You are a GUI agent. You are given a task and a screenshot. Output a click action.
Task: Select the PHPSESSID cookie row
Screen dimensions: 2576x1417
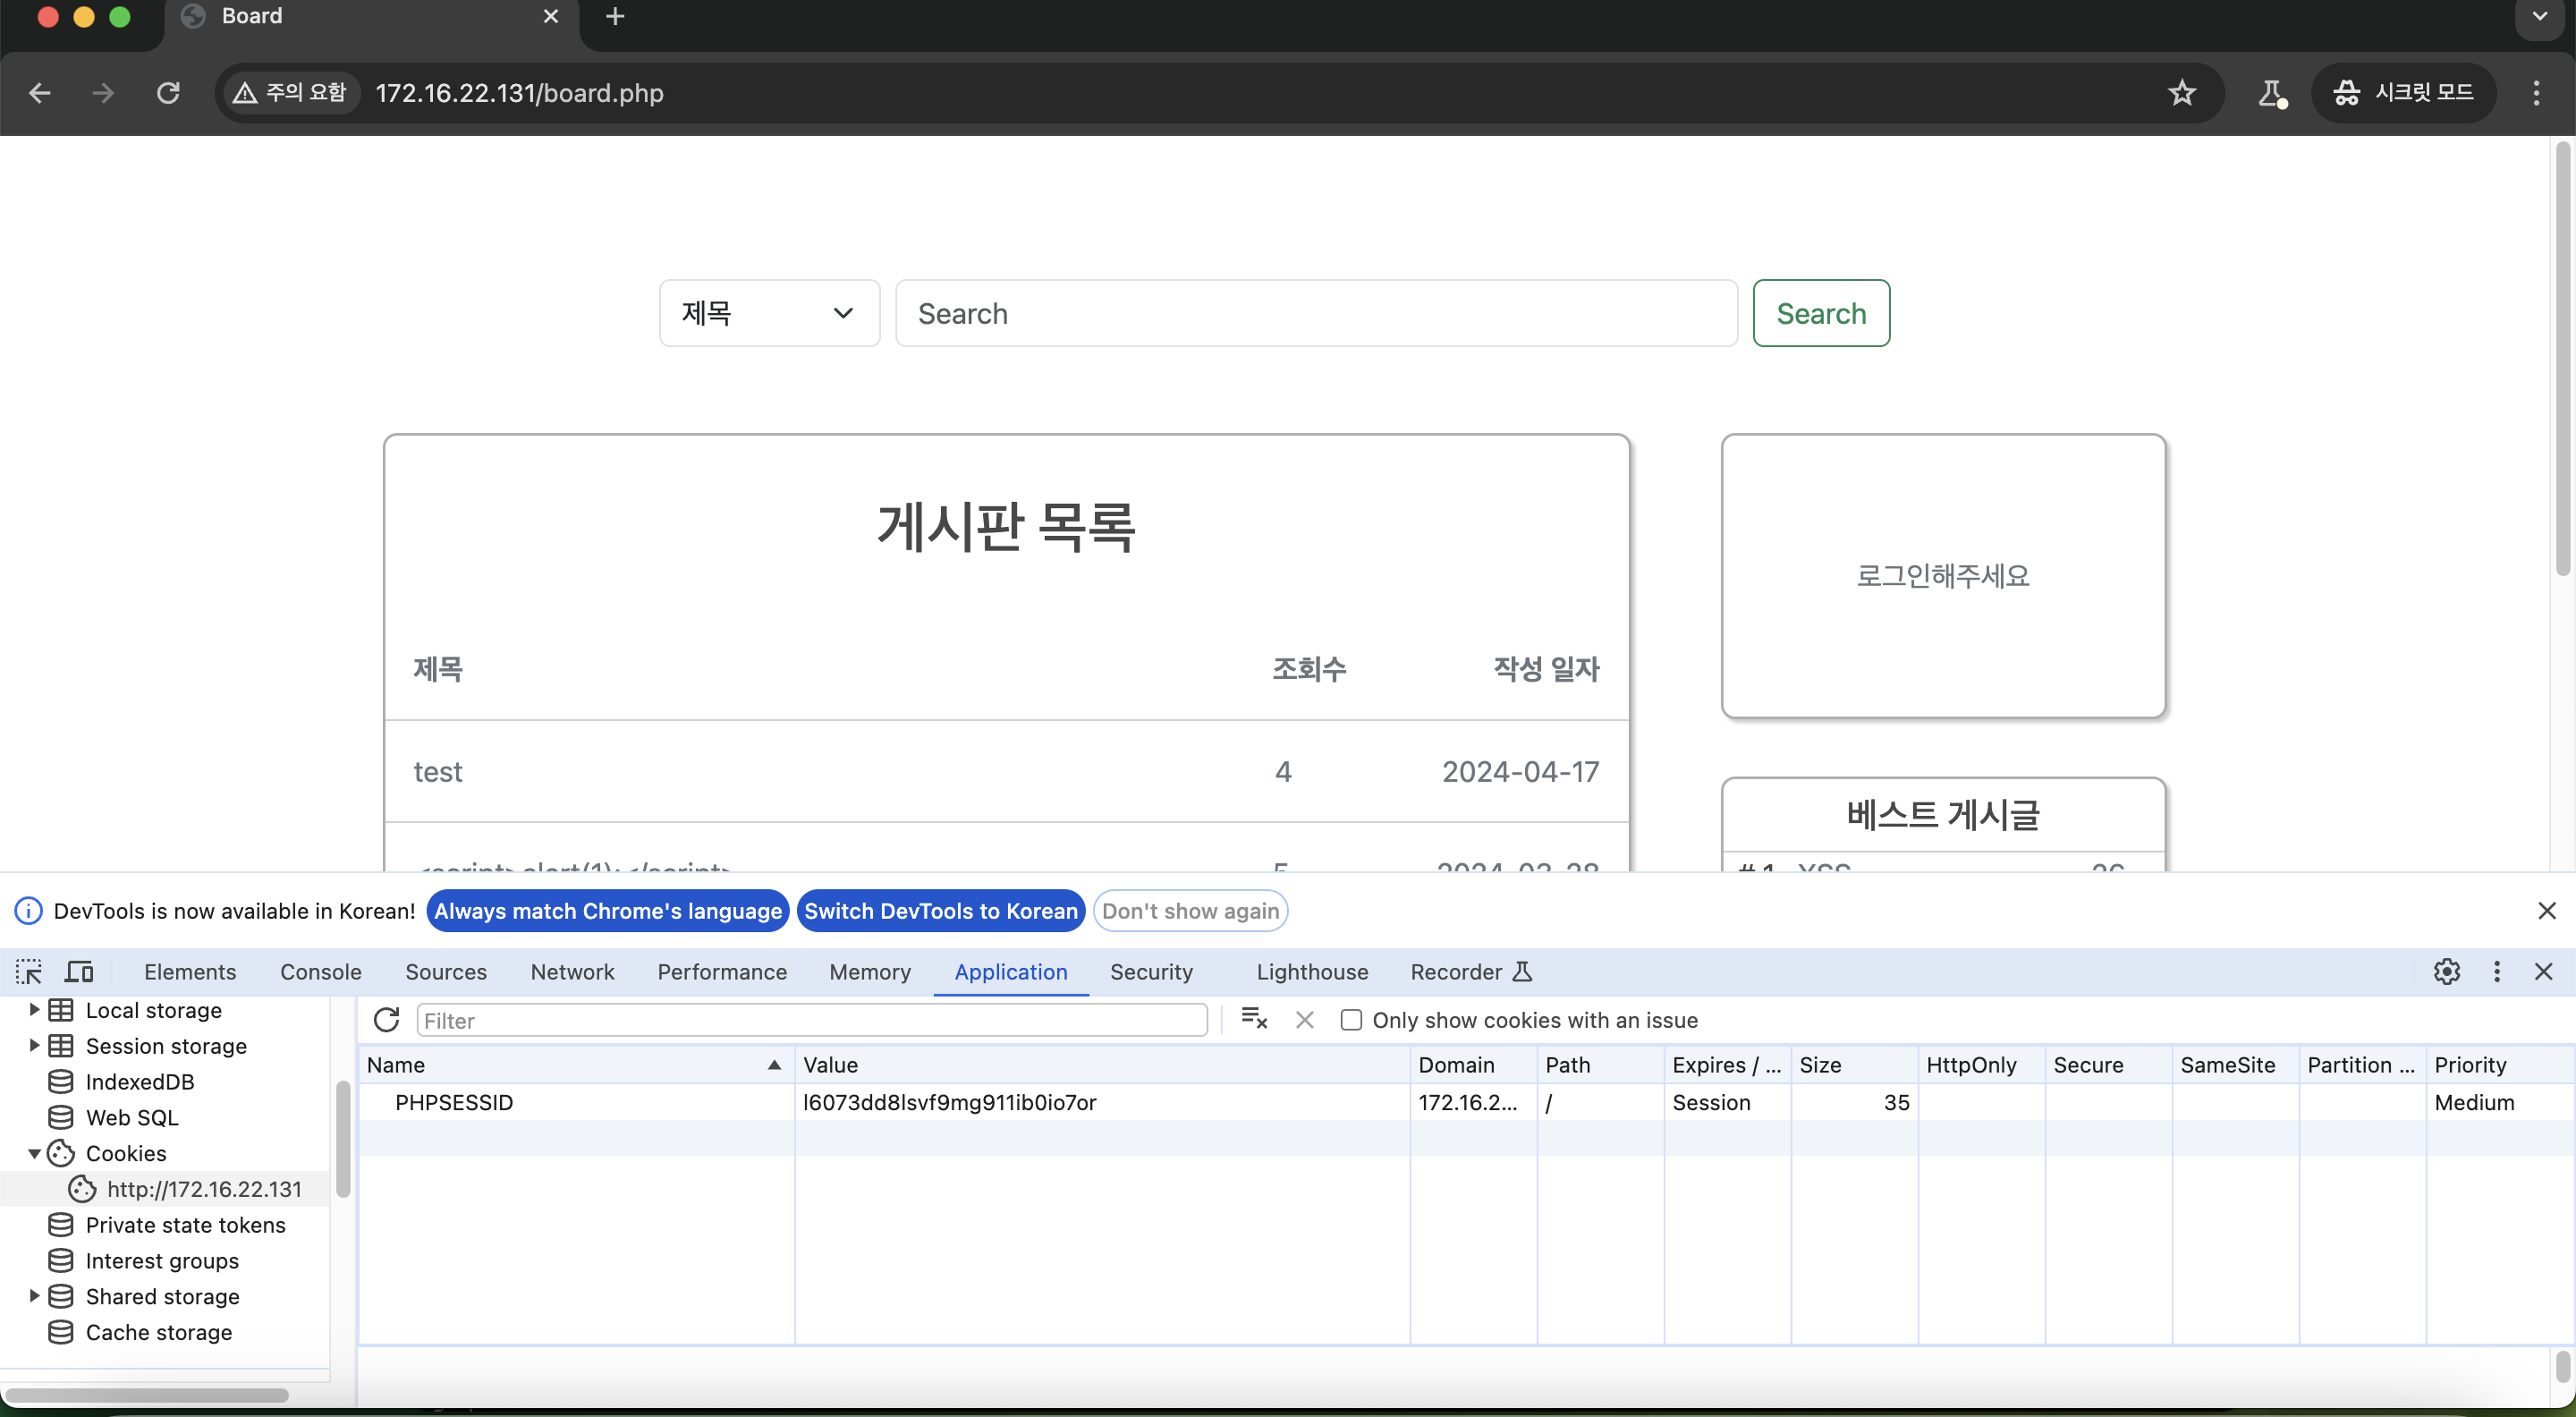click(x=1466, y=1102)
